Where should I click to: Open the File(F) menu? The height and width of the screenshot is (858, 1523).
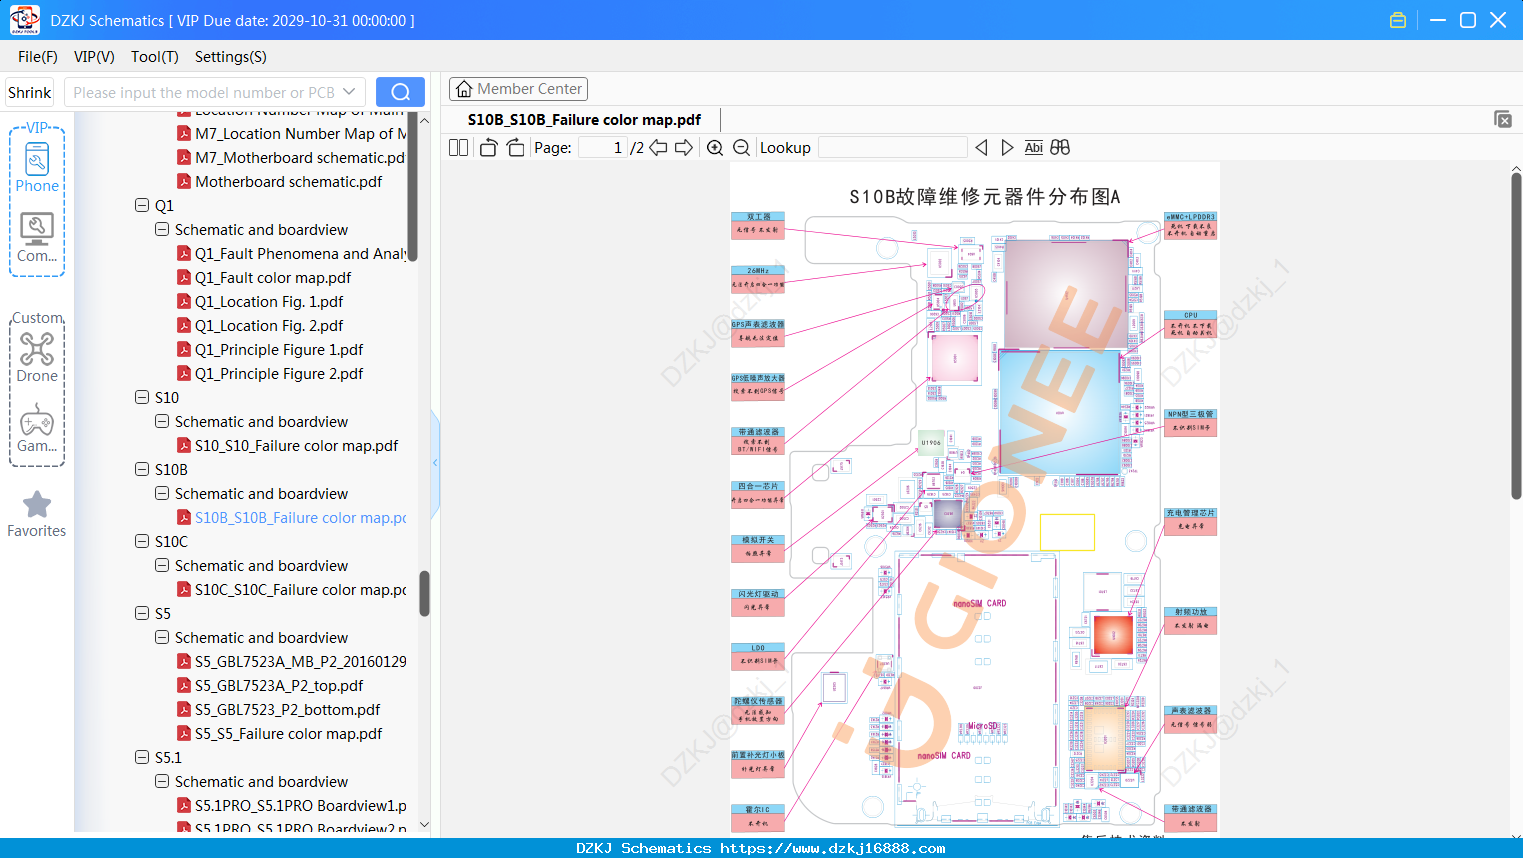point(38,57)
